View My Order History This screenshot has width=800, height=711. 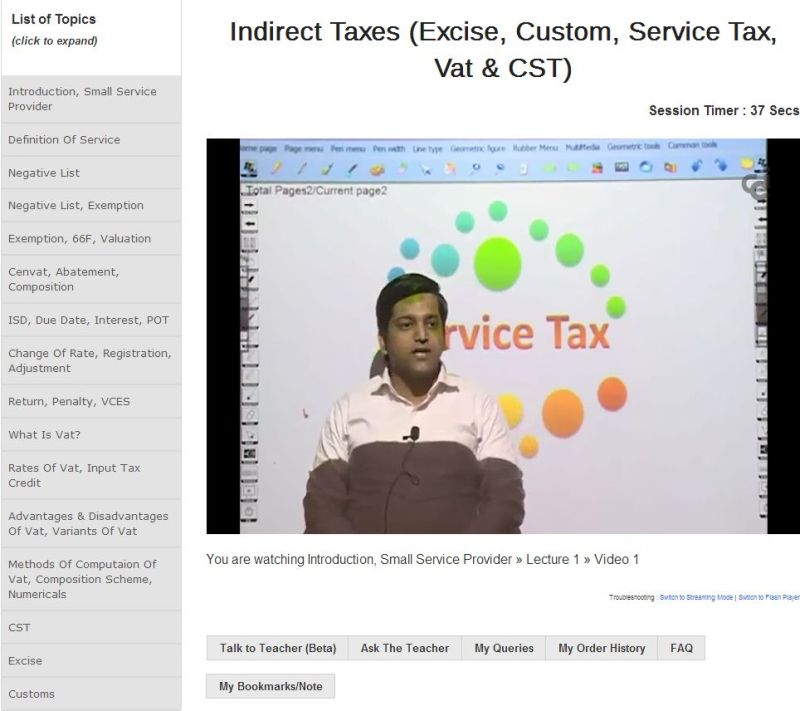click(x=601, y=648)
